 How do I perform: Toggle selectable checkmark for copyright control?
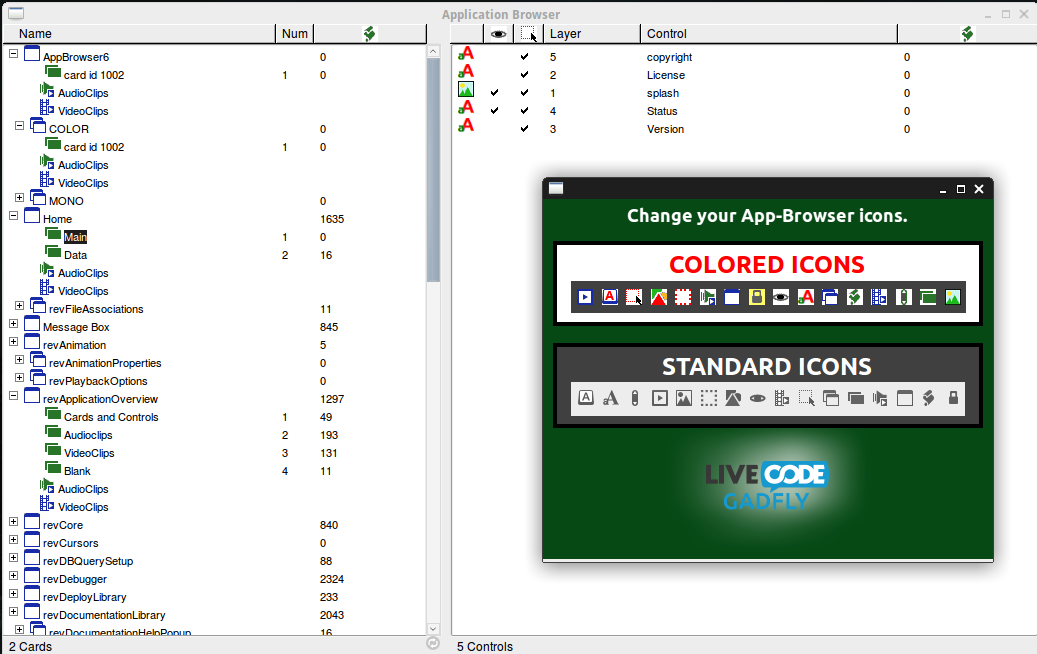(x=525, y=57)
